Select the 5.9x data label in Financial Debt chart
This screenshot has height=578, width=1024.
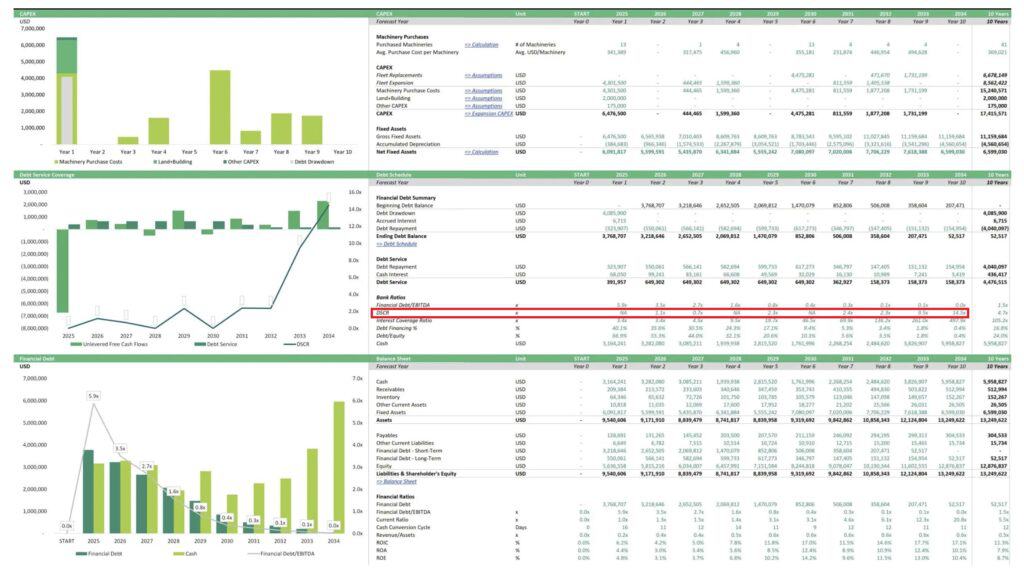[93, 396]
